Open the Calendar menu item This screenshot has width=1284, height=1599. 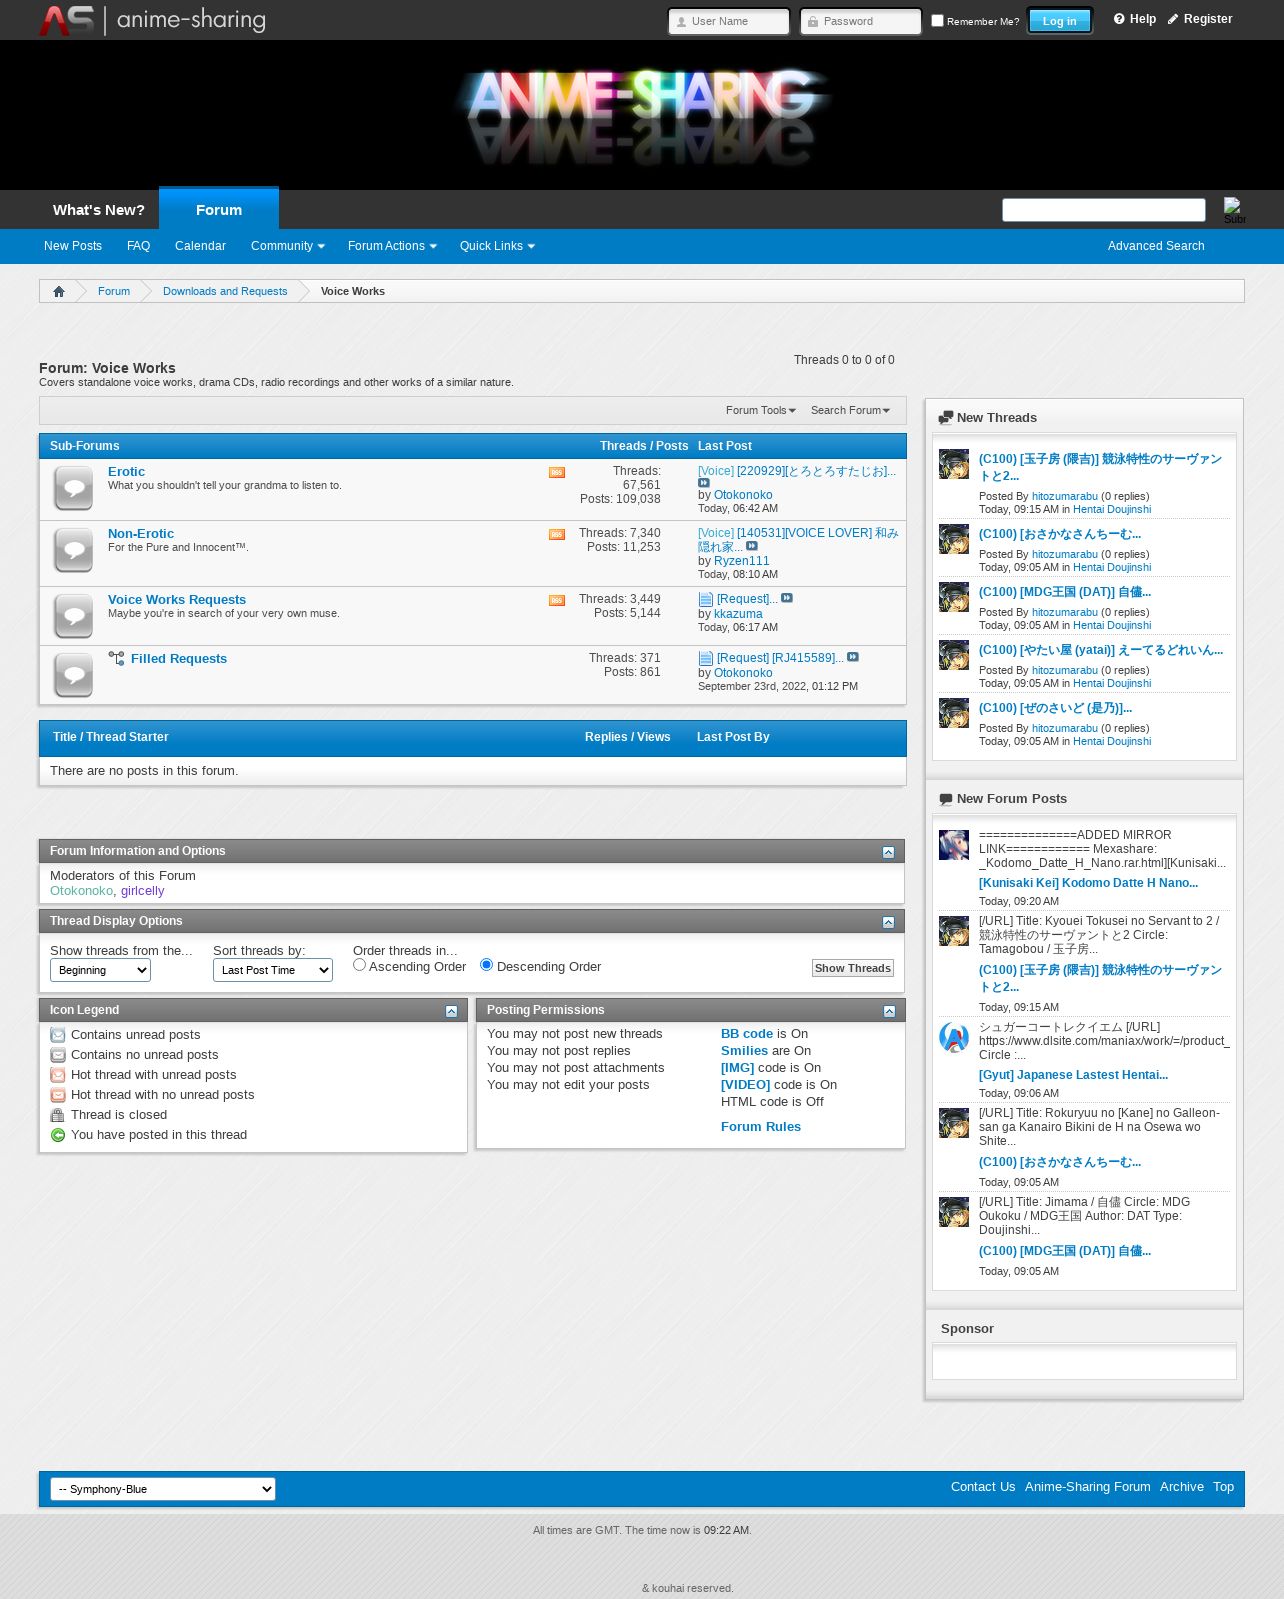(200, 246)
